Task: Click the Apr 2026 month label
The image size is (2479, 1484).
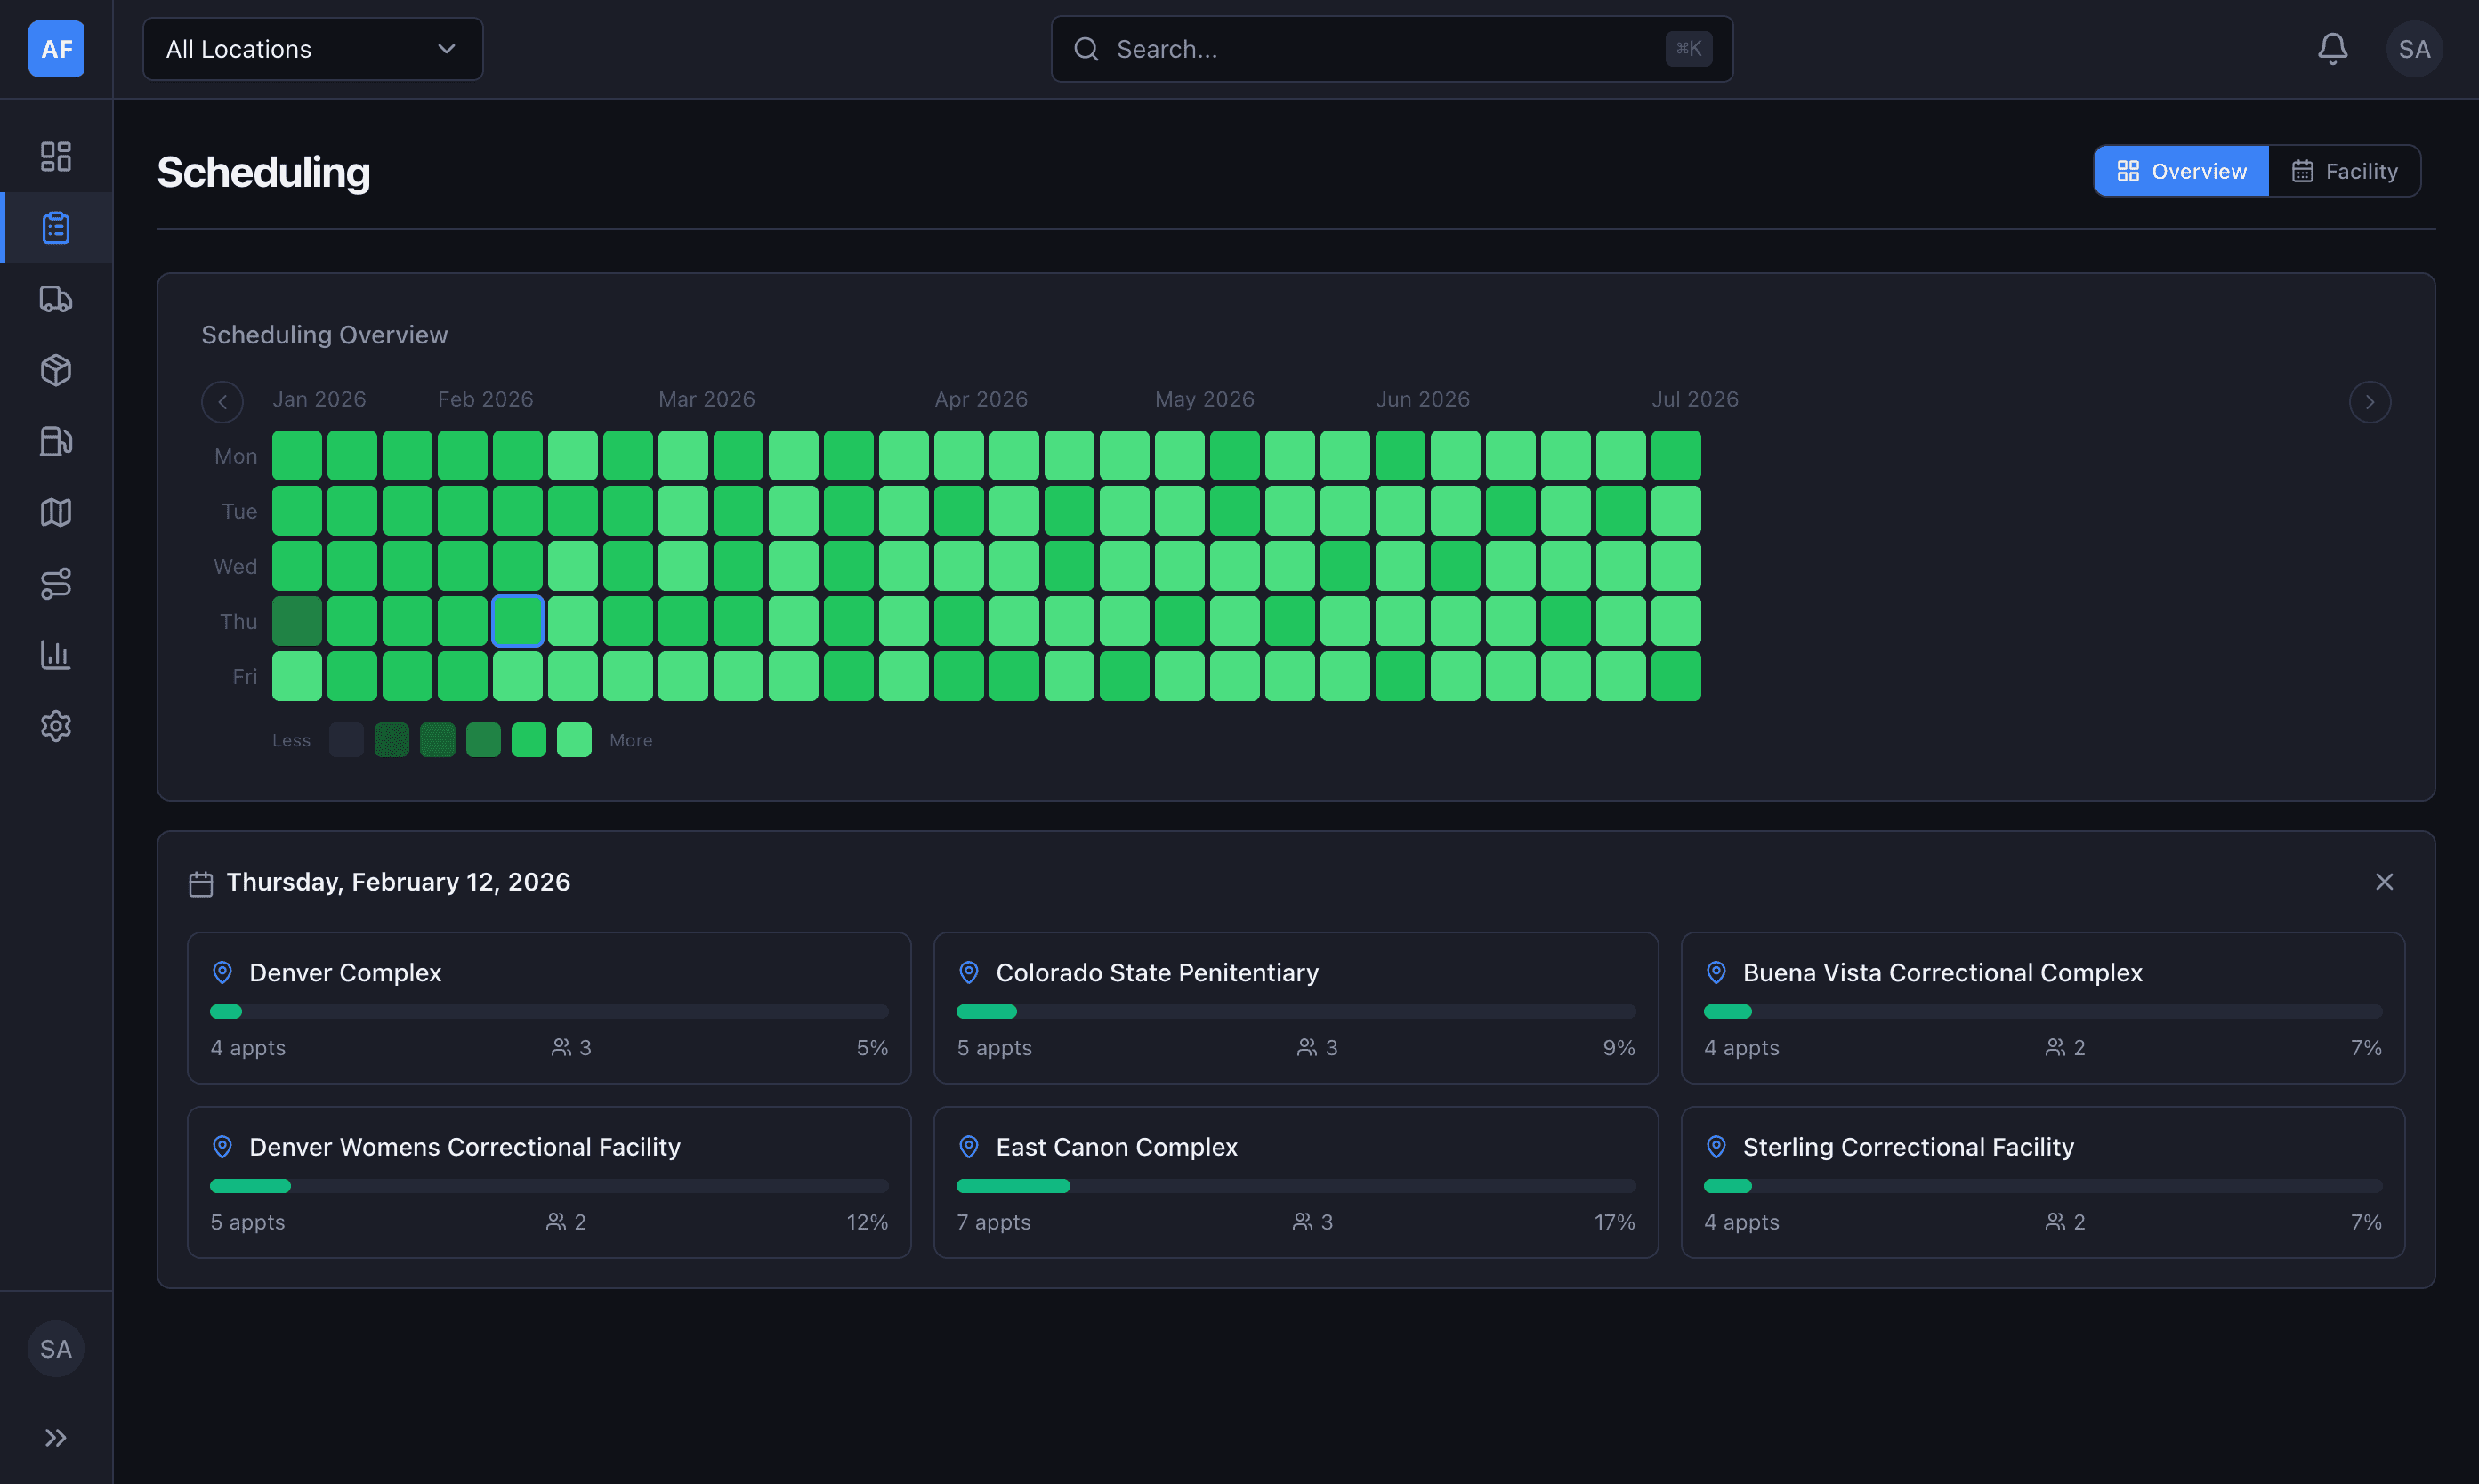Action: point(981,399)
